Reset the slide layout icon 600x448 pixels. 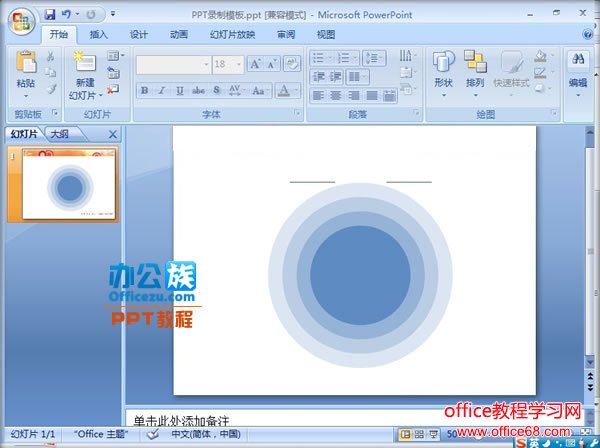[x=113, y=72]
